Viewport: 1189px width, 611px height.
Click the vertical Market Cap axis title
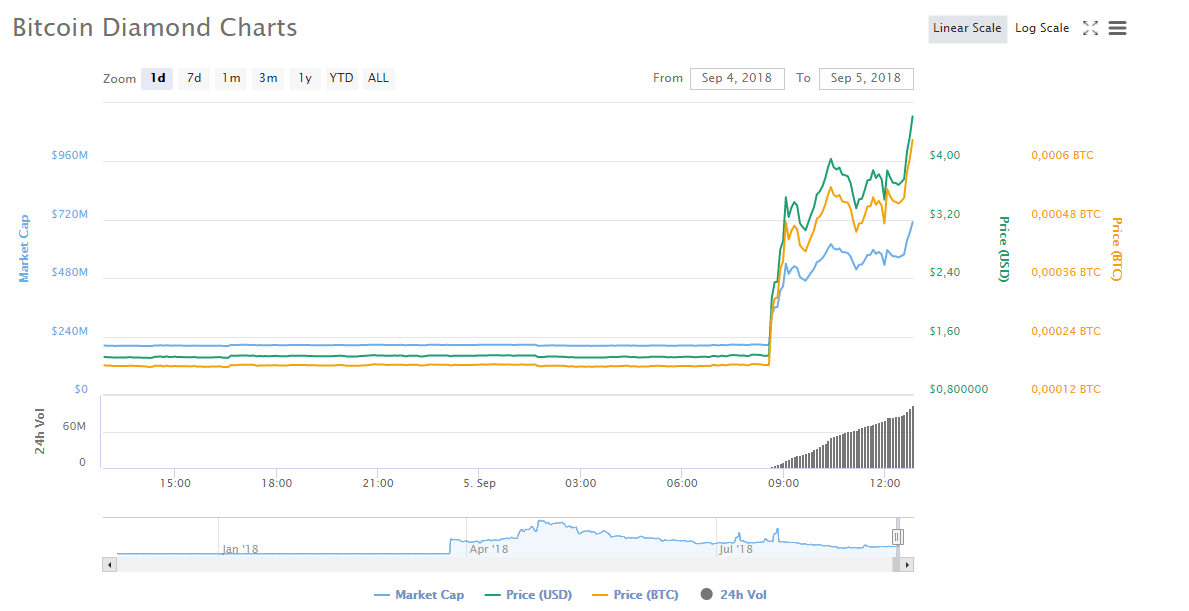pyautogui.click(x=24, y=249)
